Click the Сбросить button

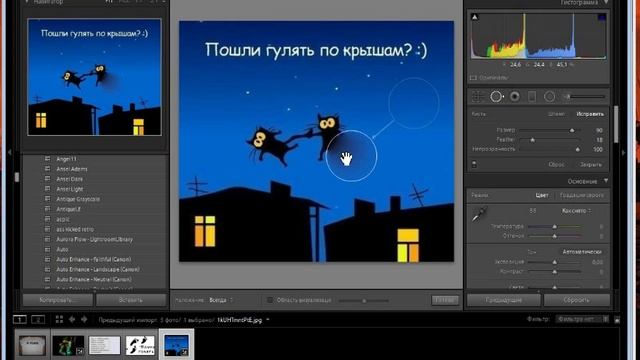(577, 300)
